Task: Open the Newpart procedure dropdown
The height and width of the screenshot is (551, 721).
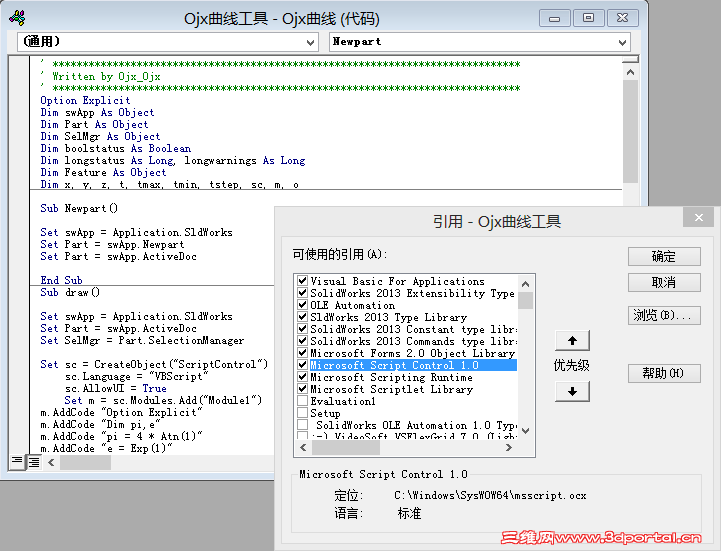Action: 622,43
